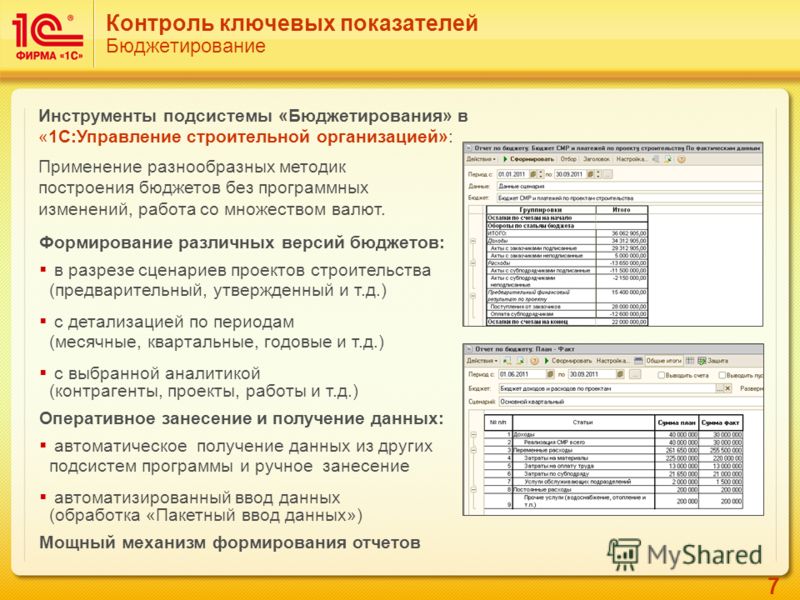Toggle the Выводить счета checkbox
Viewport: 800px width, 600px height.
tap(661, 375)
